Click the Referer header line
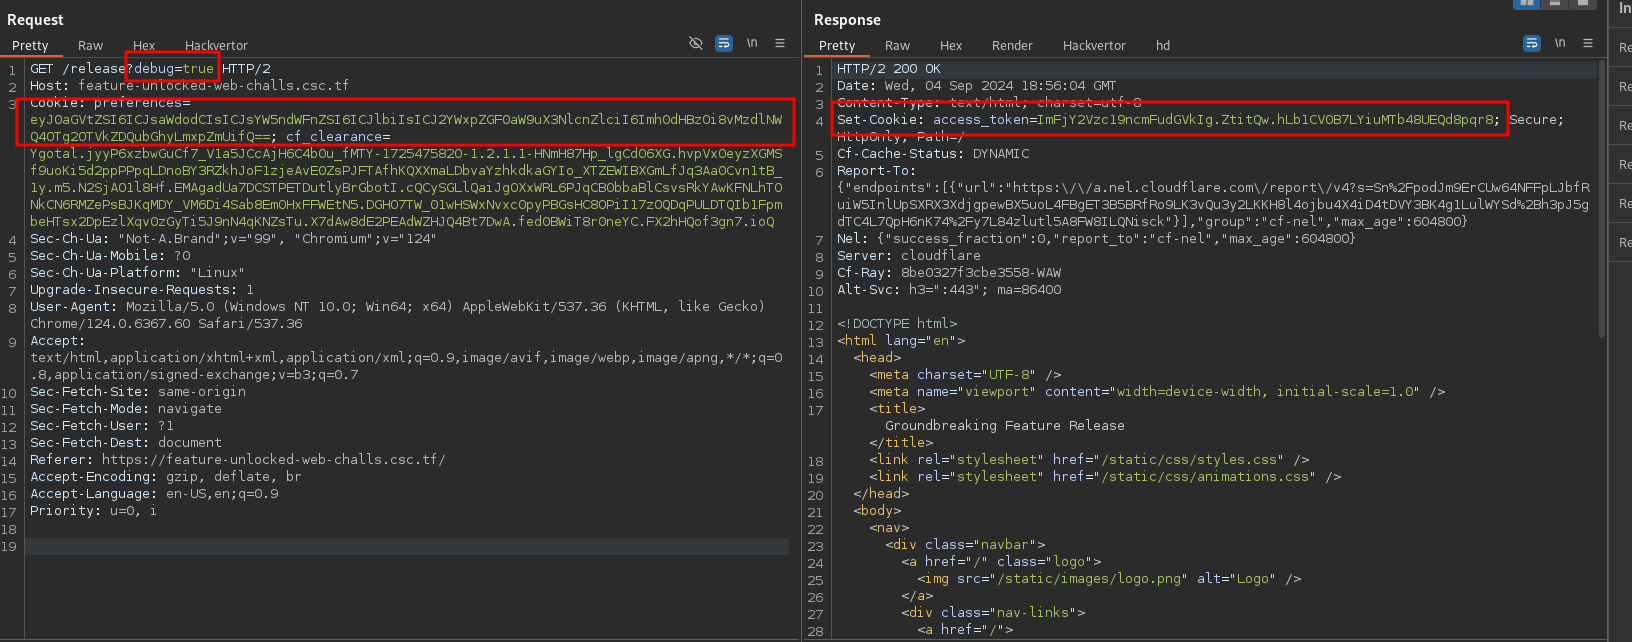The image size is (1632, 642). click(x=238, y=460)
